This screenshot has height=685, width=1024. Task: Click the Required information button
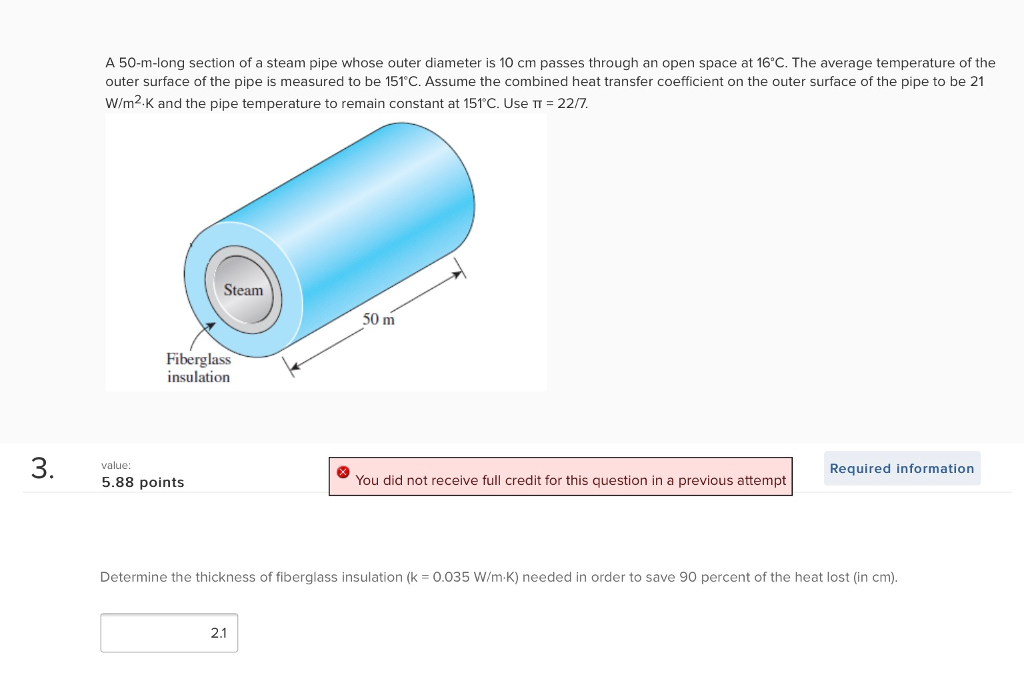coord(900,468)
